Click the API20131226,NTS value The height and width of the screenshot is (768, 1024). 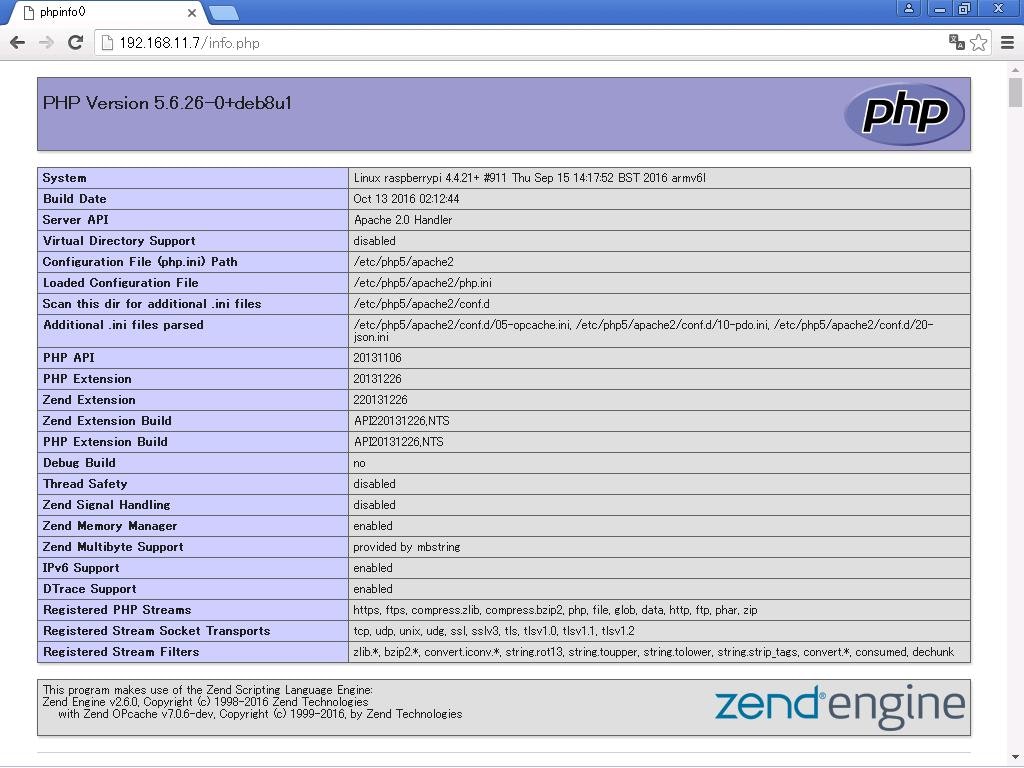point(398,441)
